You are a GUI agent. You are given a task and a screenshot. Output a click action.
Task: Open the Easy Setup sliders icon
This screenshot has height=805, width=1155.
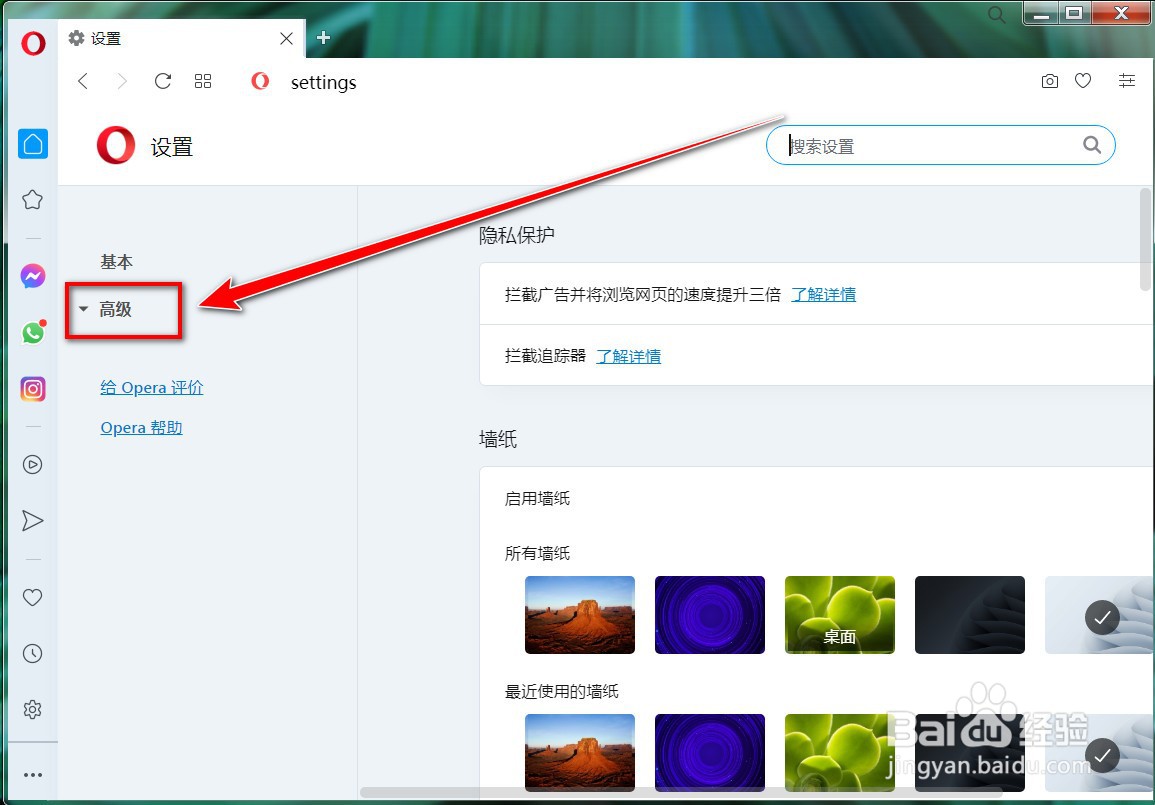tap(1126, 80)
